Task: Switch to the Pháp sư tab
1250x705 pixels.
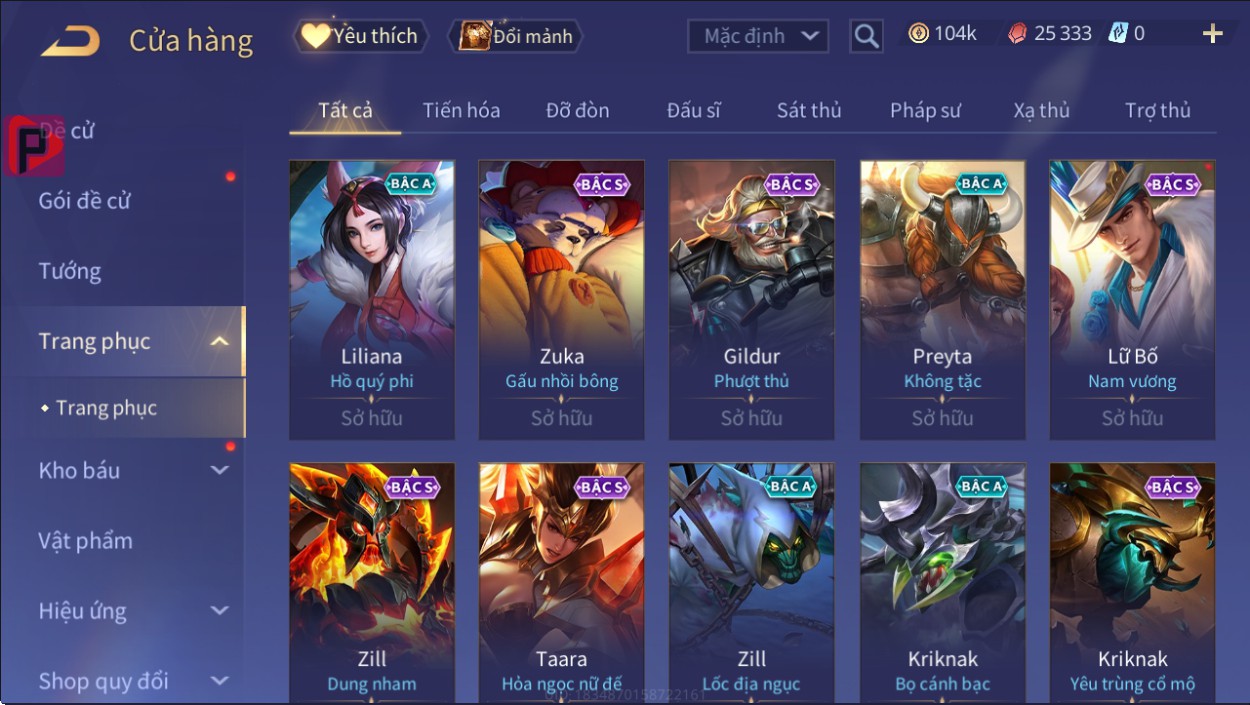Action: coord(925,110)
